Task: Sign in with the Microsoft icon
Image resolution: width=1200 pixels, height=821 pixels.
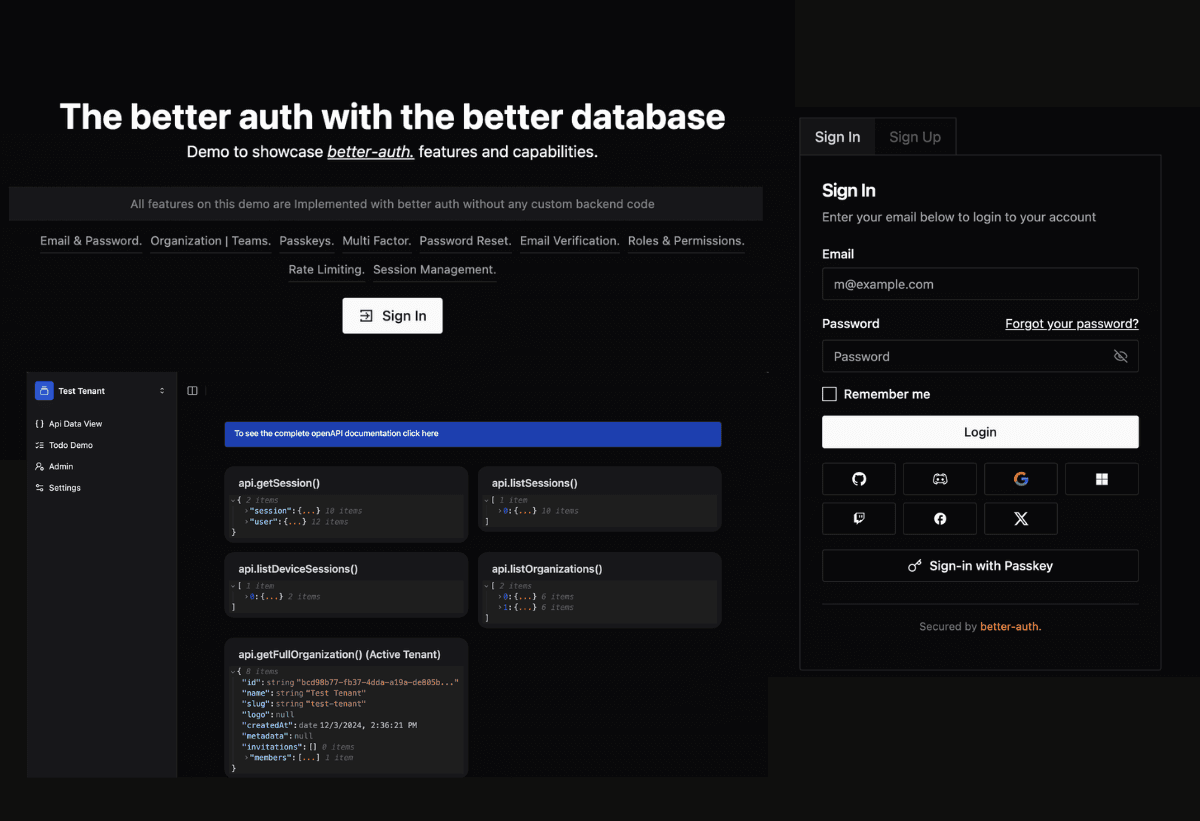Action: point(1101,478)
